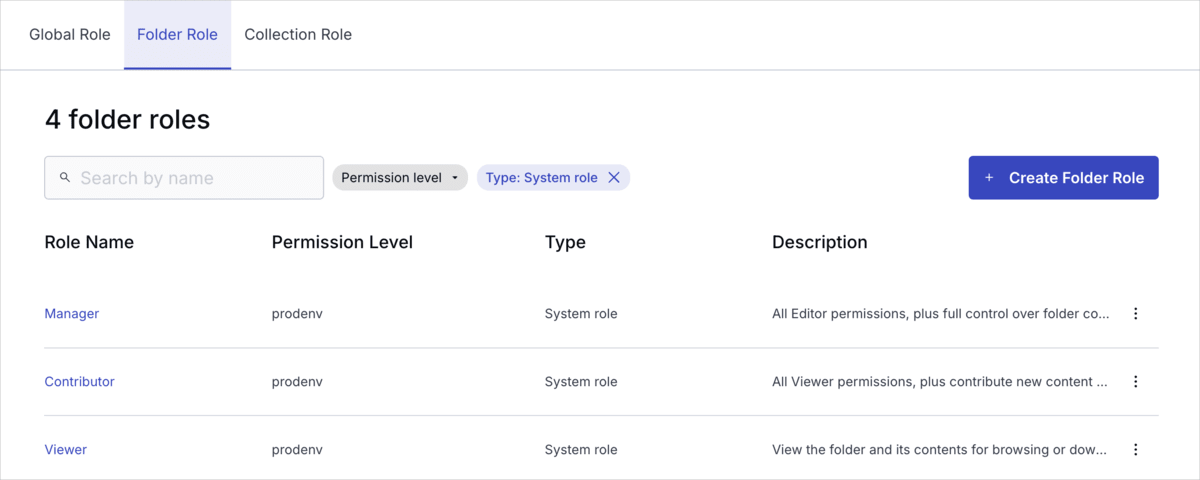Open the more options menu for Manager
The height and width of the screenshot is (480, 1200).
click(1135, 314)
